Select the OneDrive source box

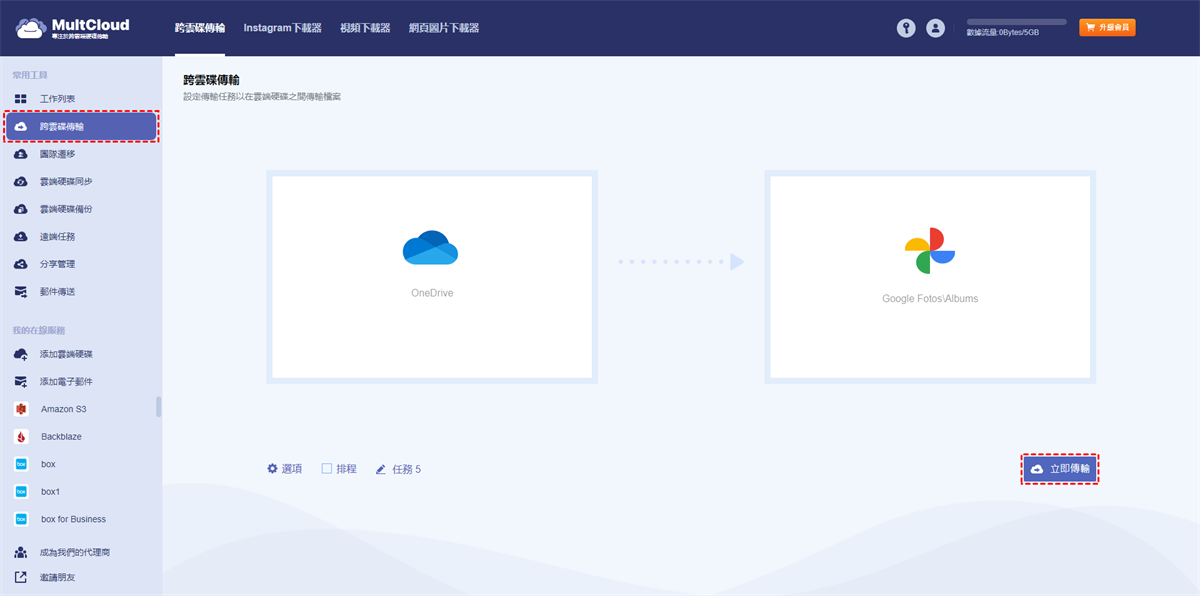coord(432,277)
